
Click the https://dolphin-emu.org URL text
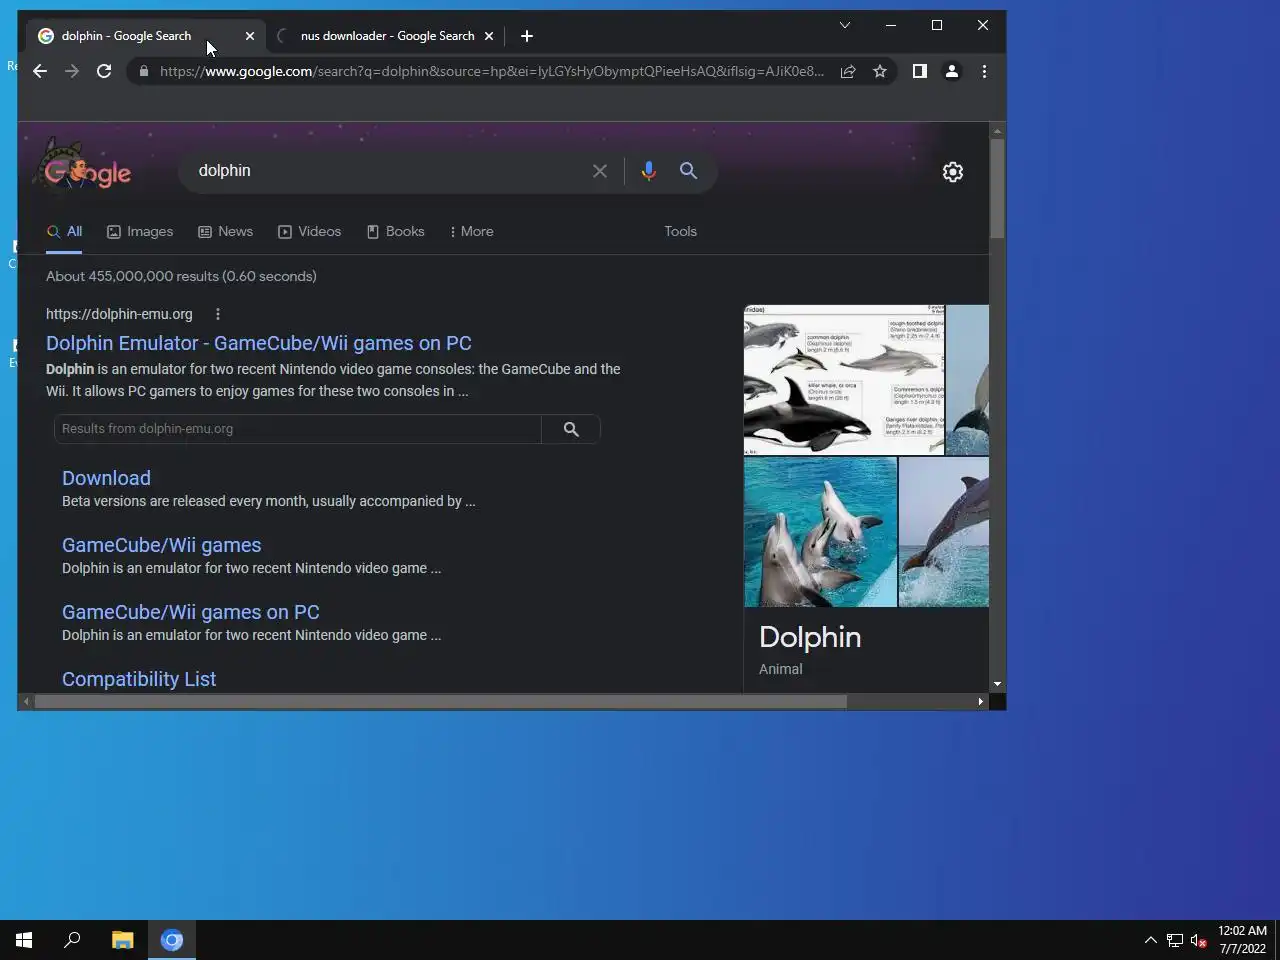tap(119, 314)
